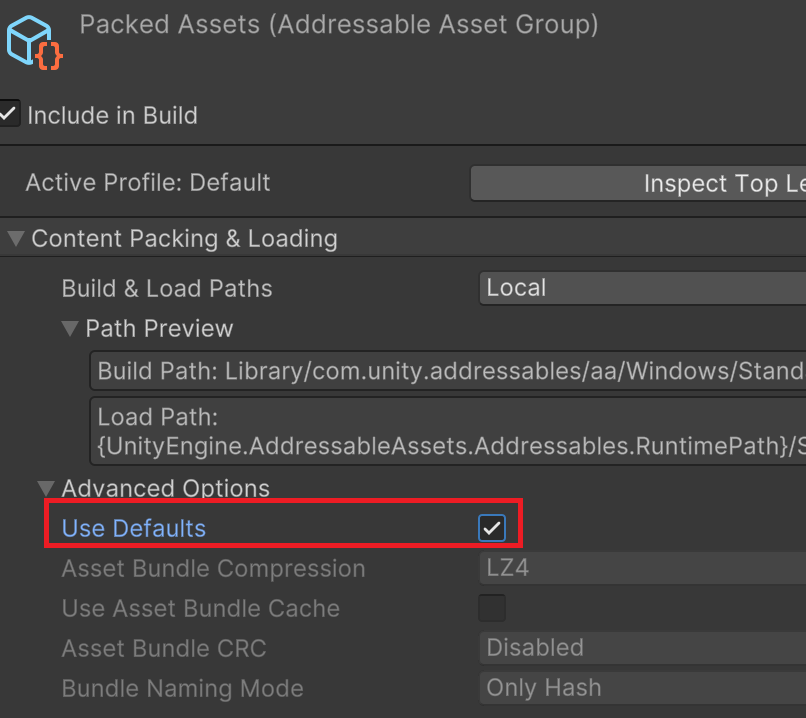Viewport: 806px width, 718px height.
Task: Click the Load Path preview field
Action: point(448,431)
